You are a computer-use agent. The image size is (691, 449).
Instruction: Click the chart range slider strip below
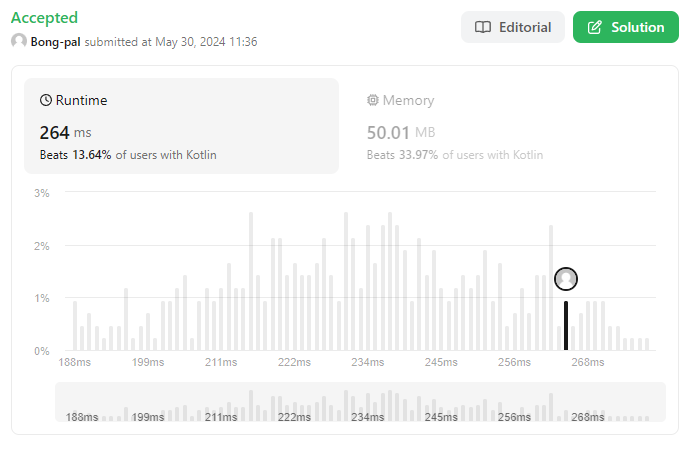(360, 402)
